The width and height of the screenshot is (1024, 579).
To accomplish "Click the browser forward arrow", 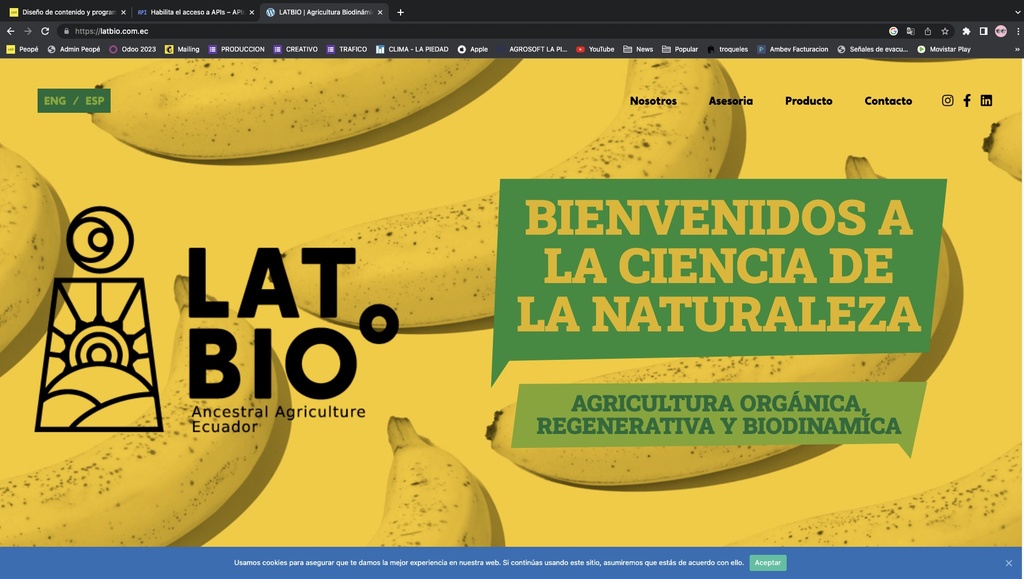I will pos(27,31).
